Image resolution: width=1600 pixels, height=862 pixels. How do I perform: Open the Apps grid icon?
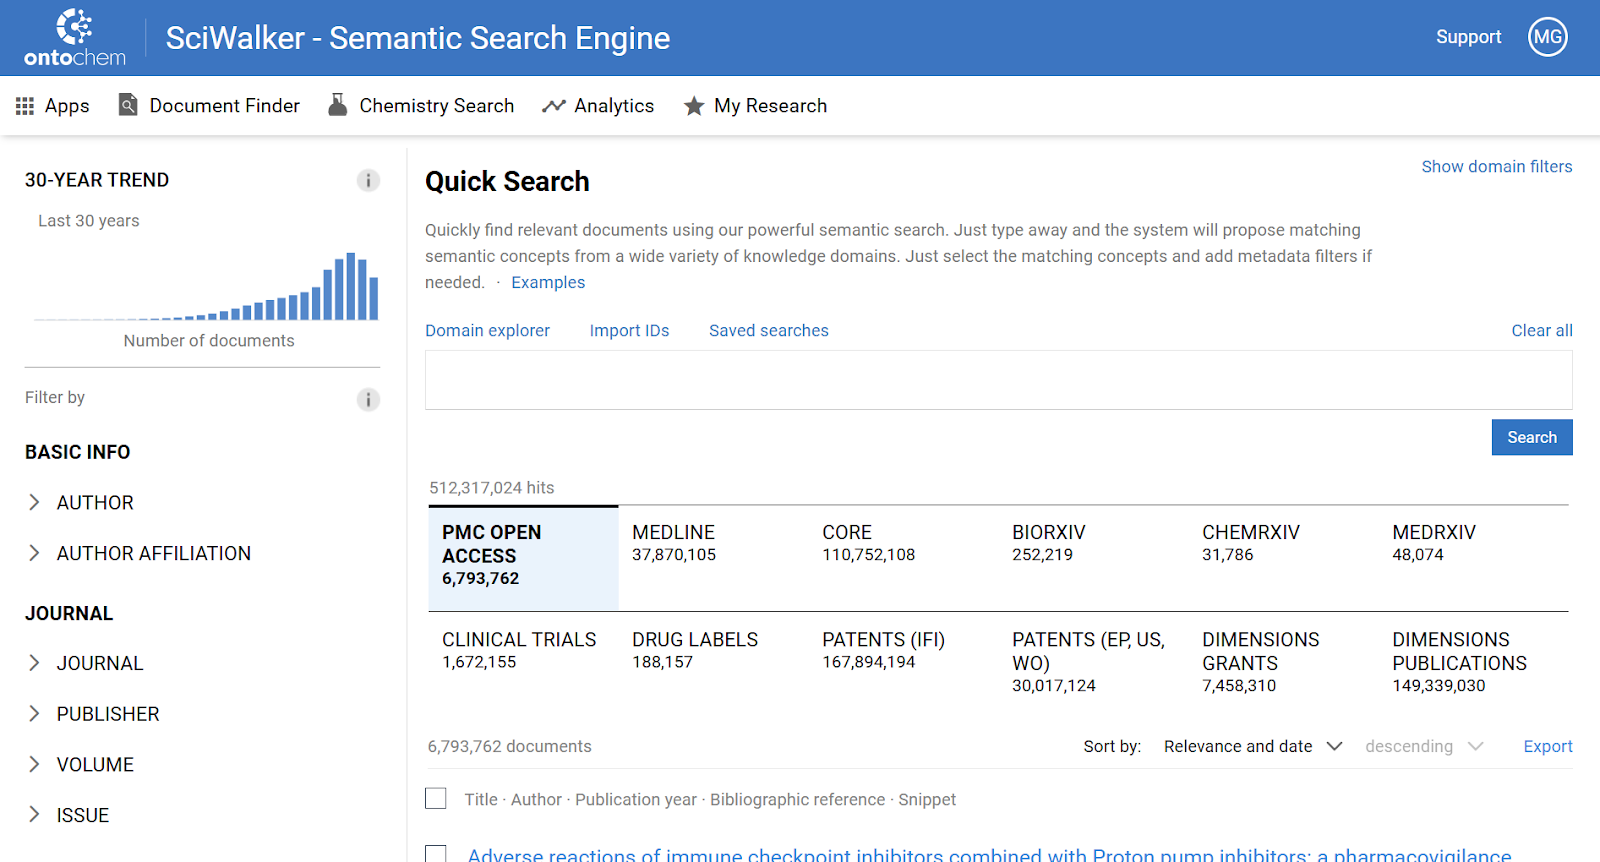click(x=25, y=106)
